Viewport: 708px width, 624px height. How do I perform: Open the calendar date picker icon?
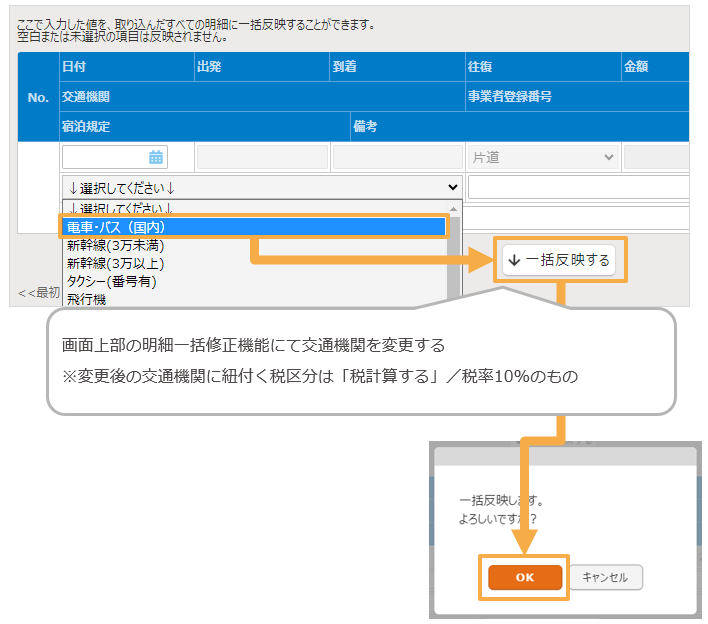coord(155,157)
